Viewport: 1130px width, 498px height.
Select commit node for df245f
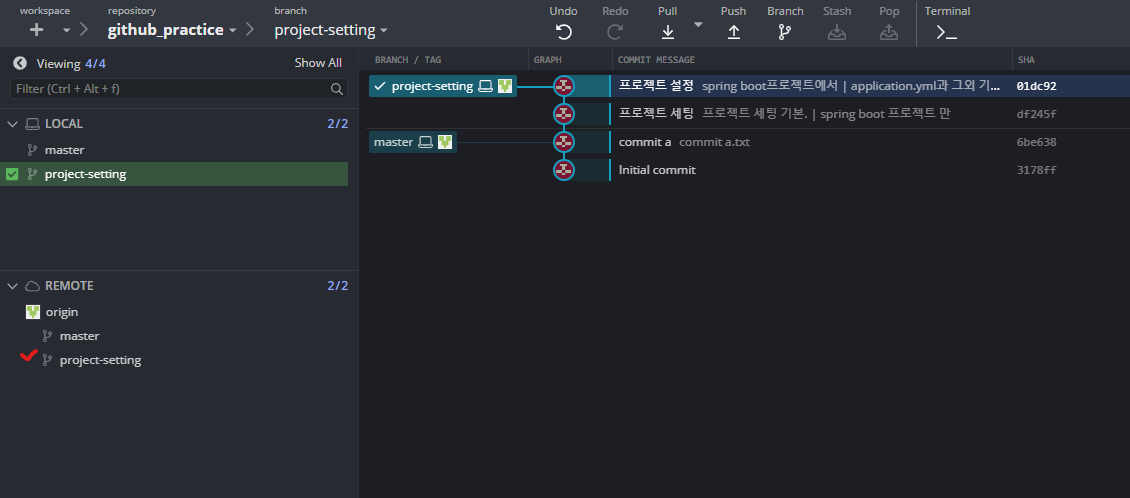tap(564, 114)
